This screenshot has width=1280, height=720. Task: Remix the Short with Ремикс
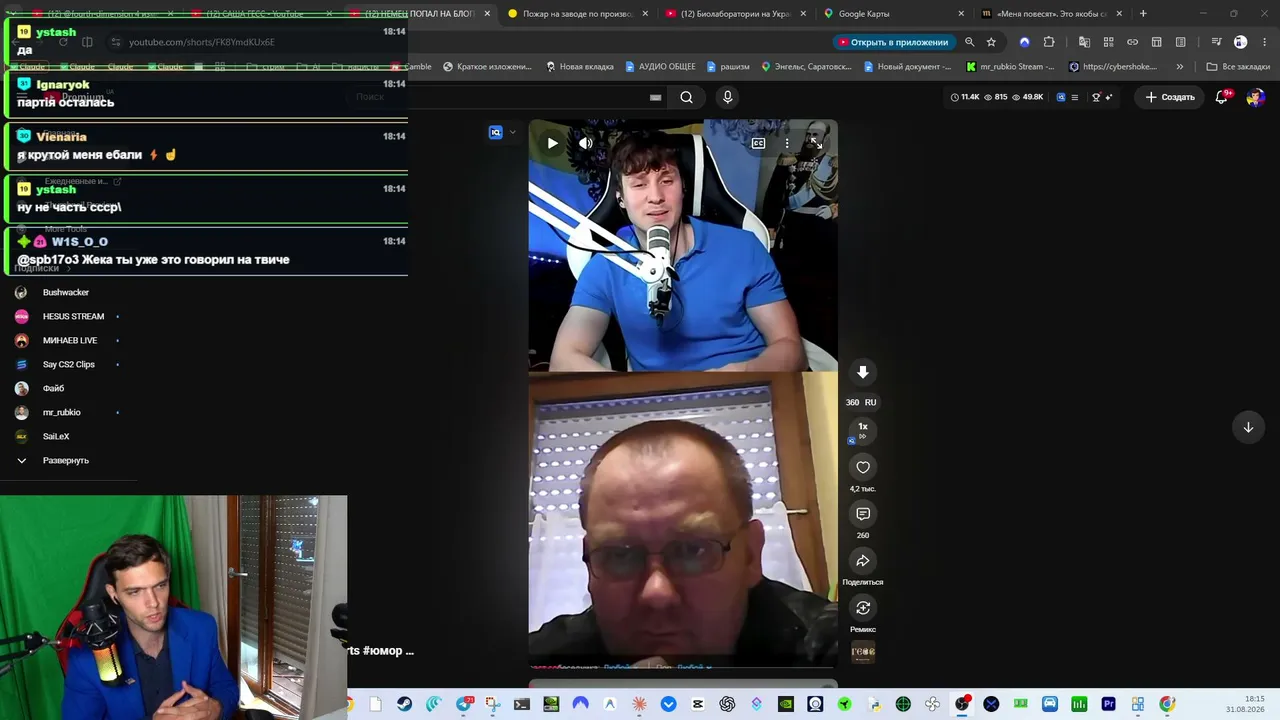tap(863, 608)
